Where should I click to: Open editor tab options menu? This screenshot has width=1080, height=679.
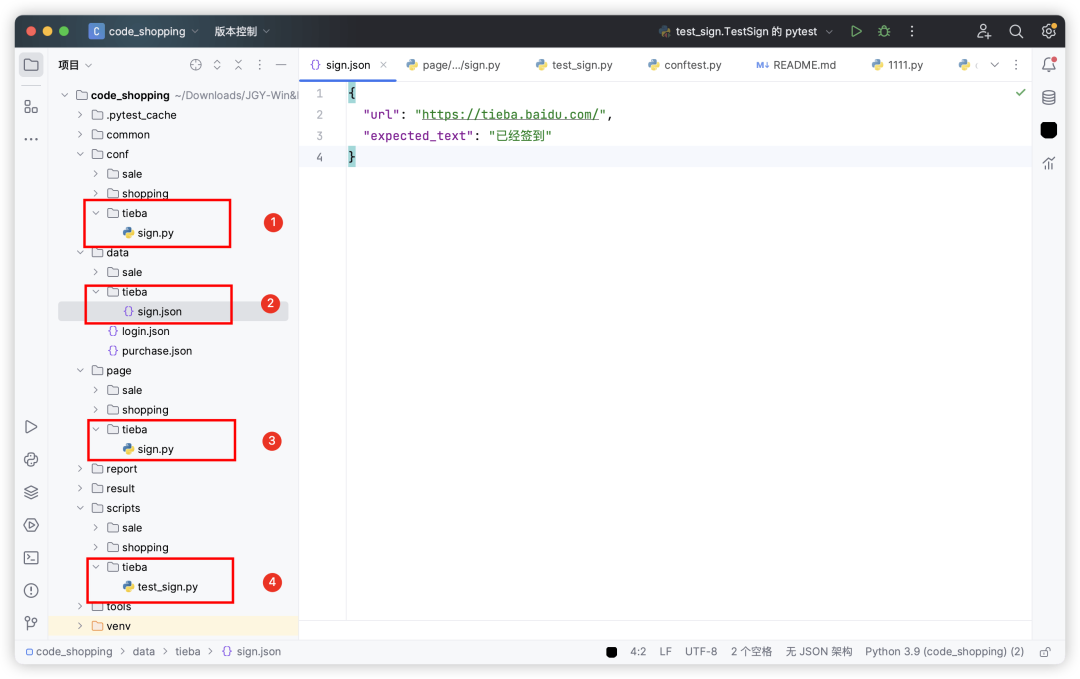[x=1016, y=65]
